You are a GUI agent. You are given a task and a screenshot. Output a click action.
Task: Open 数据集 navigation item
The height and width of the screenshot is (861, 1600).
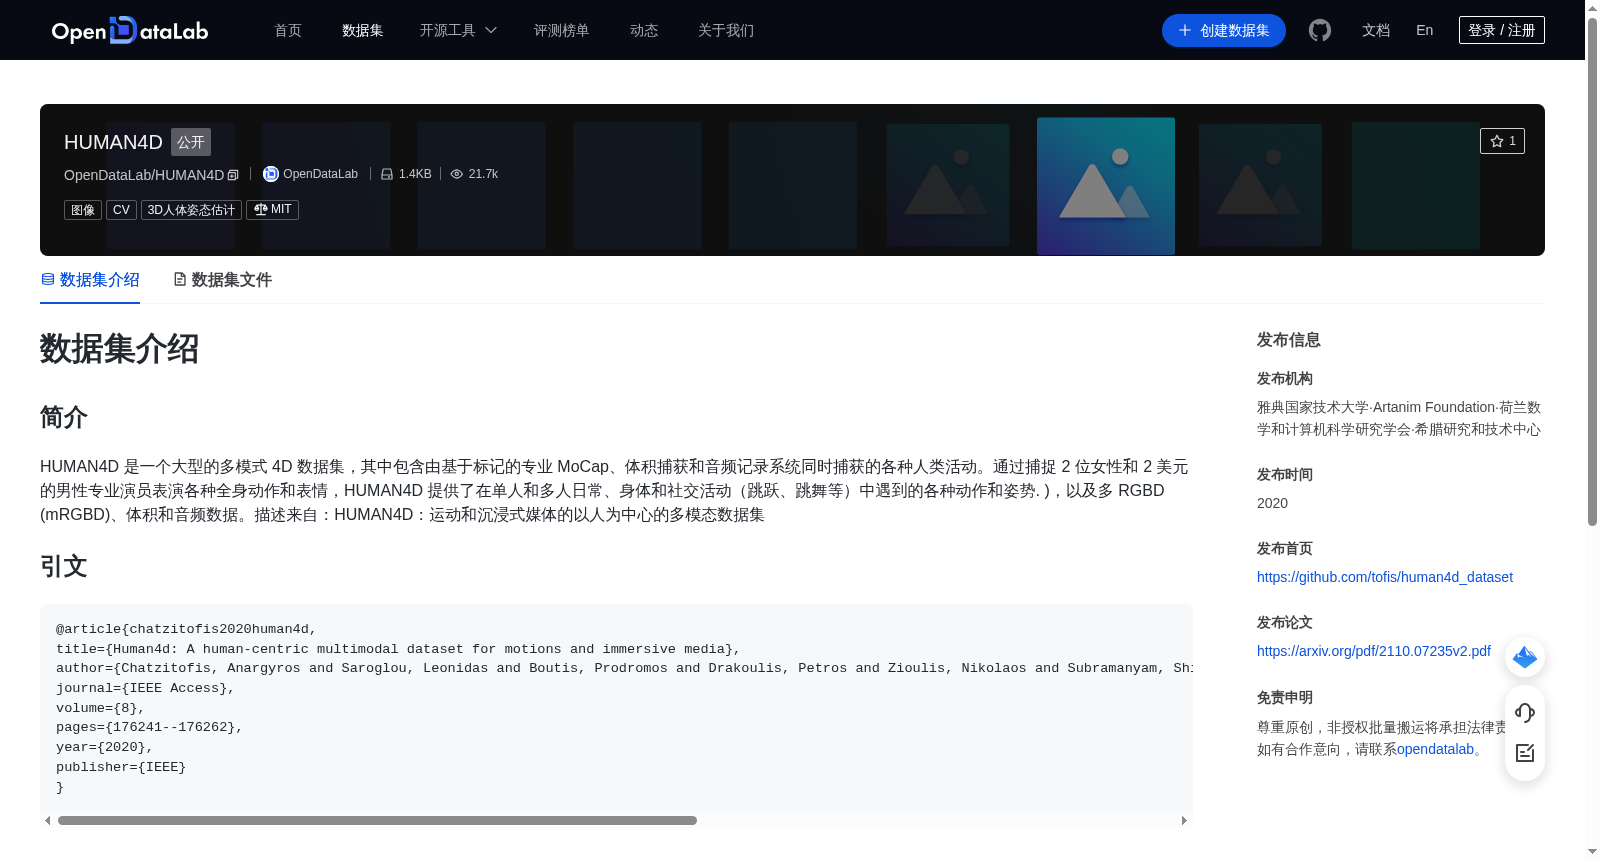362,30
